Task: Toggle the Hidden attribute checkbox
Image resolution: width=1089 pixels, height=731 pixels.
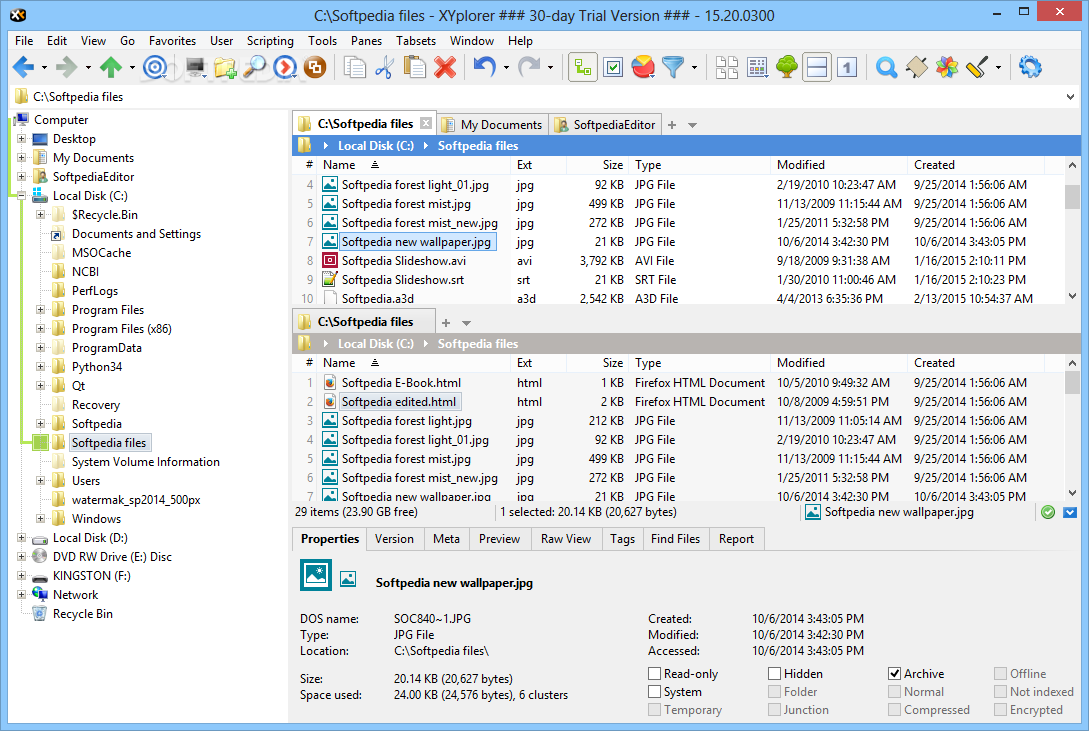Action: tap(774, 673)
